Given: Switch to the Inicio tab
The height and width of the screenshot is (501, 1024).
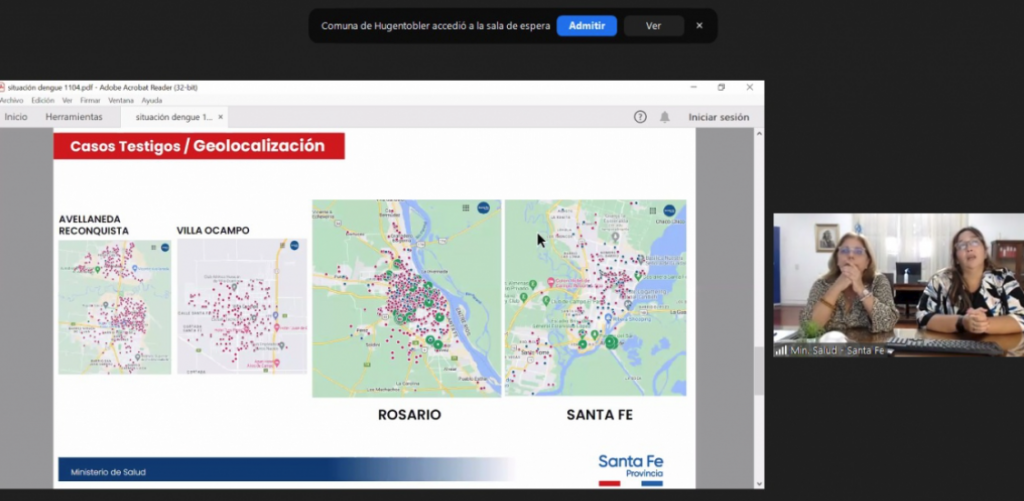Looking at the screenshot, I should (16, 117).
